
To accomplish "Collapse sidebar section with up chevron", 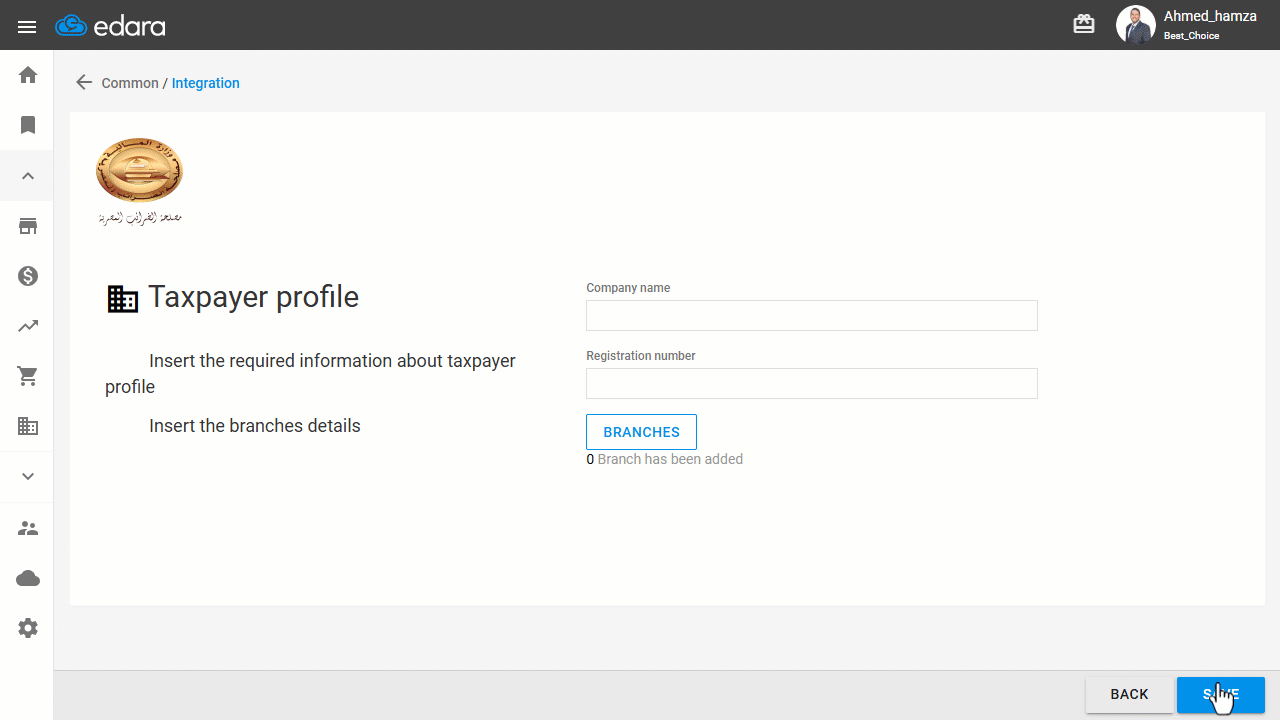I will 28,176.
